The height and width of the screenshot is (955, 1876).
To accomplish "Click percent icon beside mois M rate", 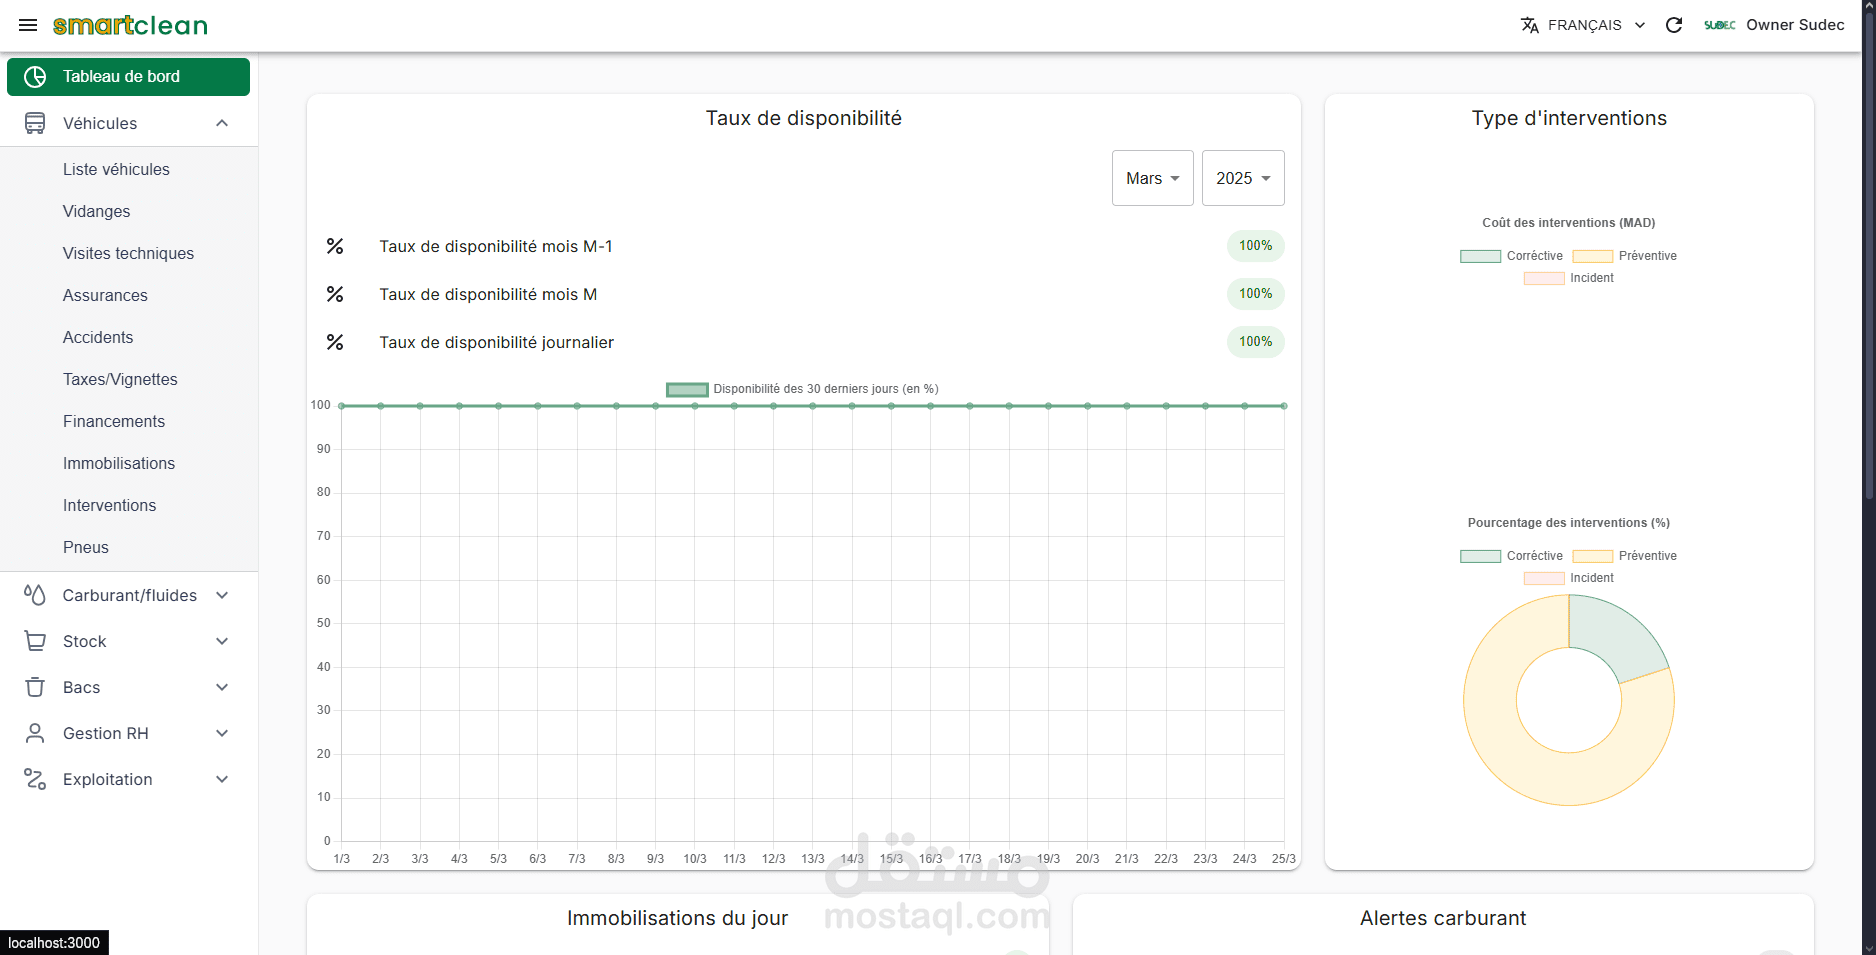I will (x=335, y=294).
